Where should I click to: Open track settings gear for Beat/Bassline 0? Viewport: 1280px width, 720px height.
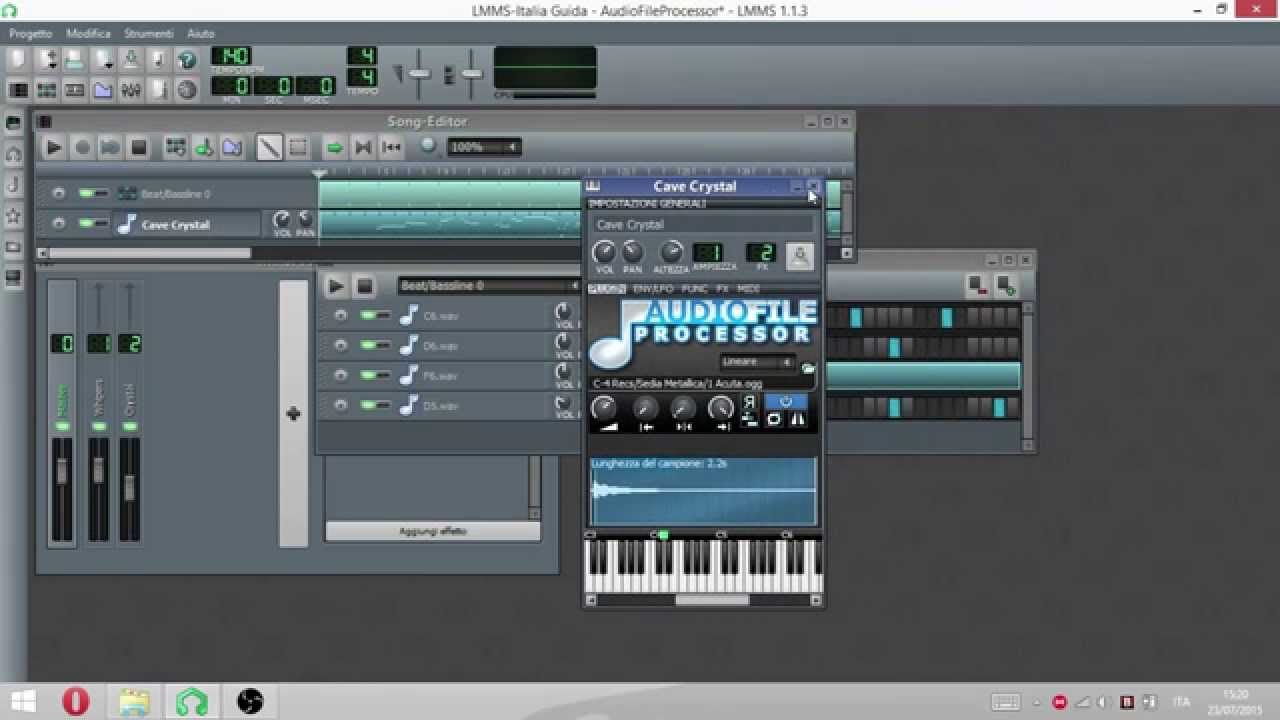coord(59,193)
